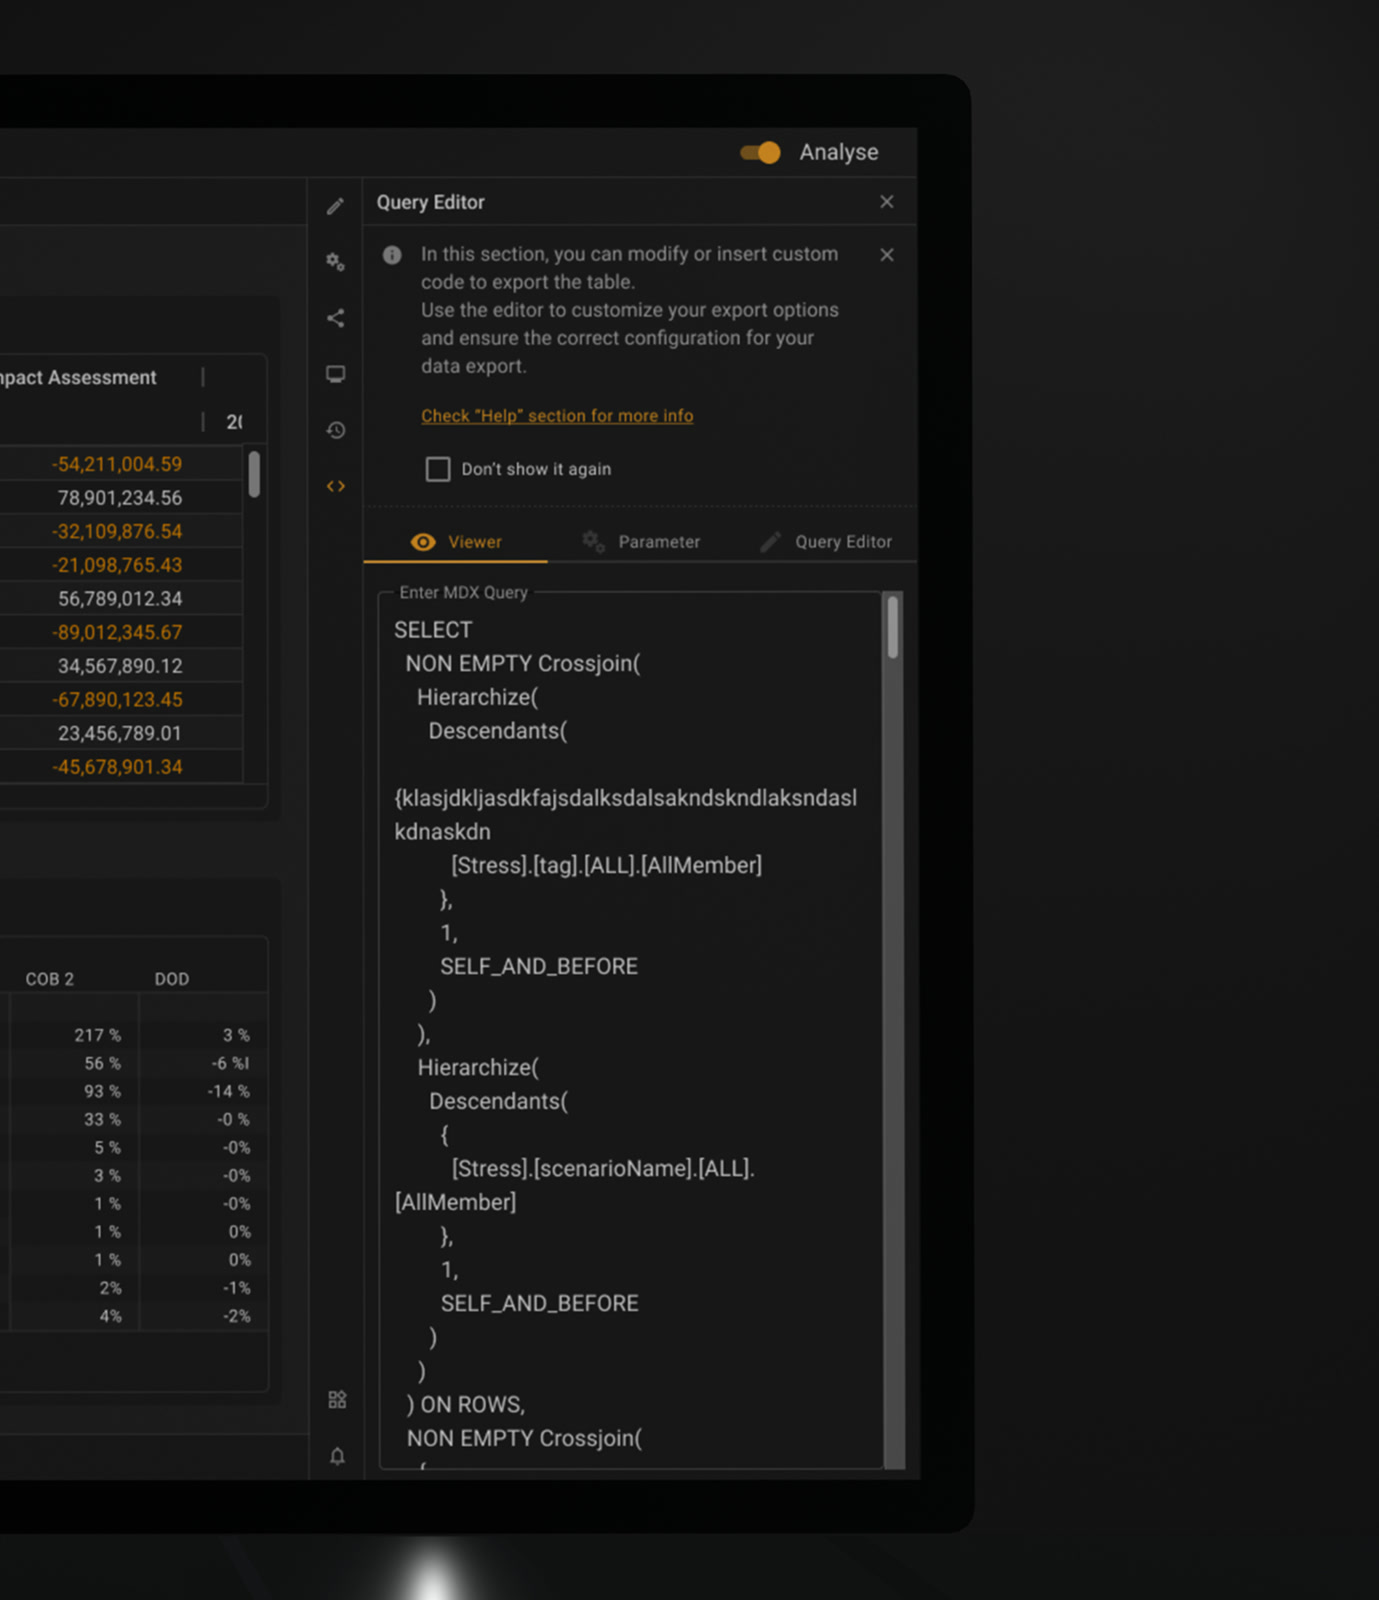This screenshot has width=1379, height=1600.
Task: Select the value 78,901,234.56
Action: tap(120, 498)
